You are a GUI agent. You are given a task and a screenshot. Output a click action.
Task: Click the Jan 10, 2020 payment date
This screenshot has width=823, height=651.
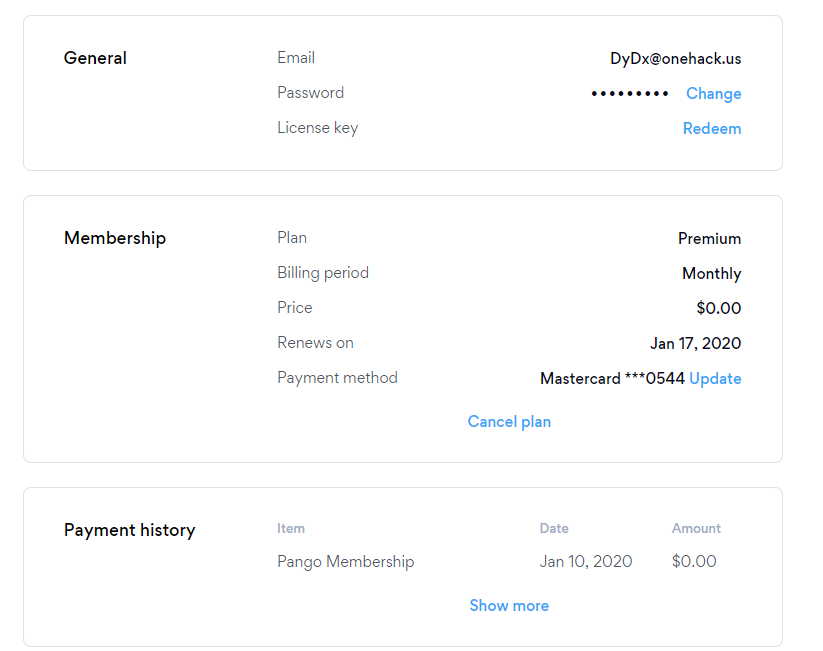click(586, 561)
